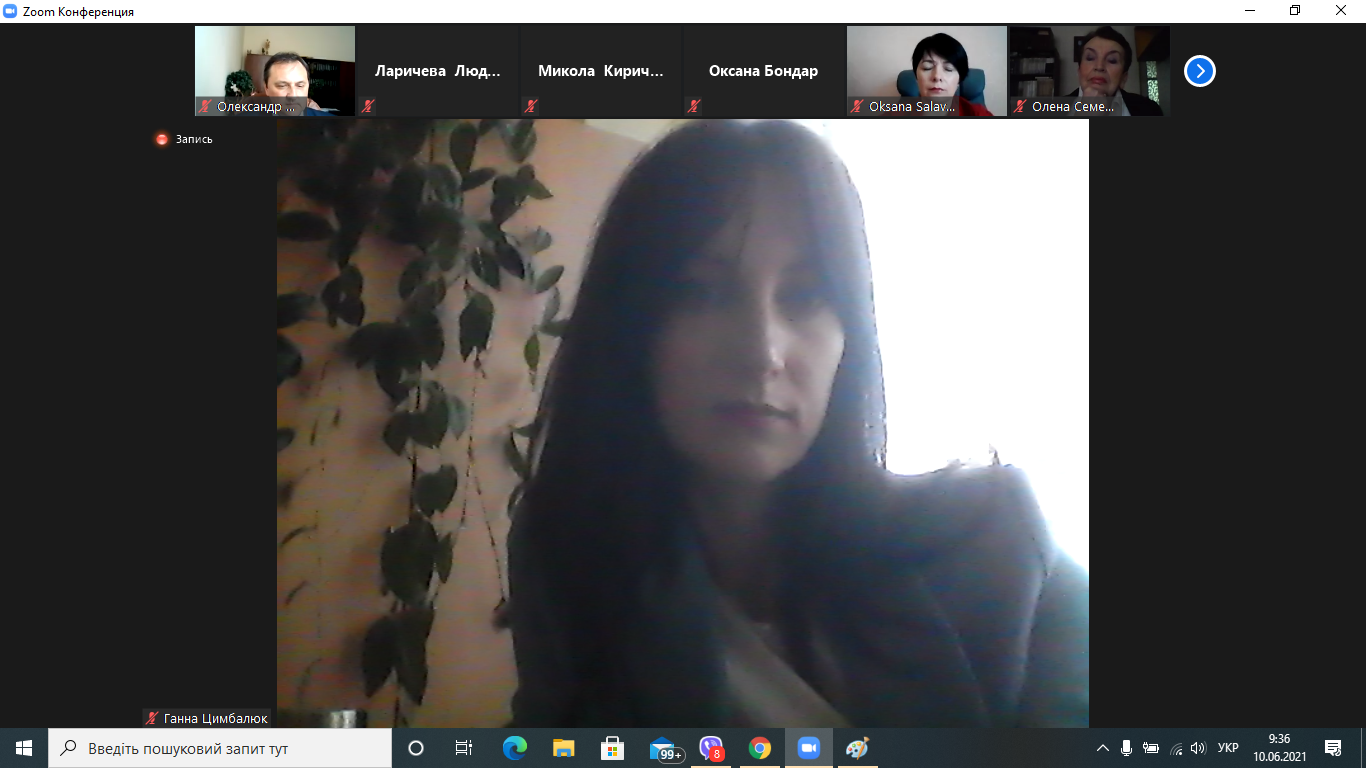Click the muted mic icon on Оксана Бондар tile
The height and width of the screenshot is (768, 1366).
point(694,106)
